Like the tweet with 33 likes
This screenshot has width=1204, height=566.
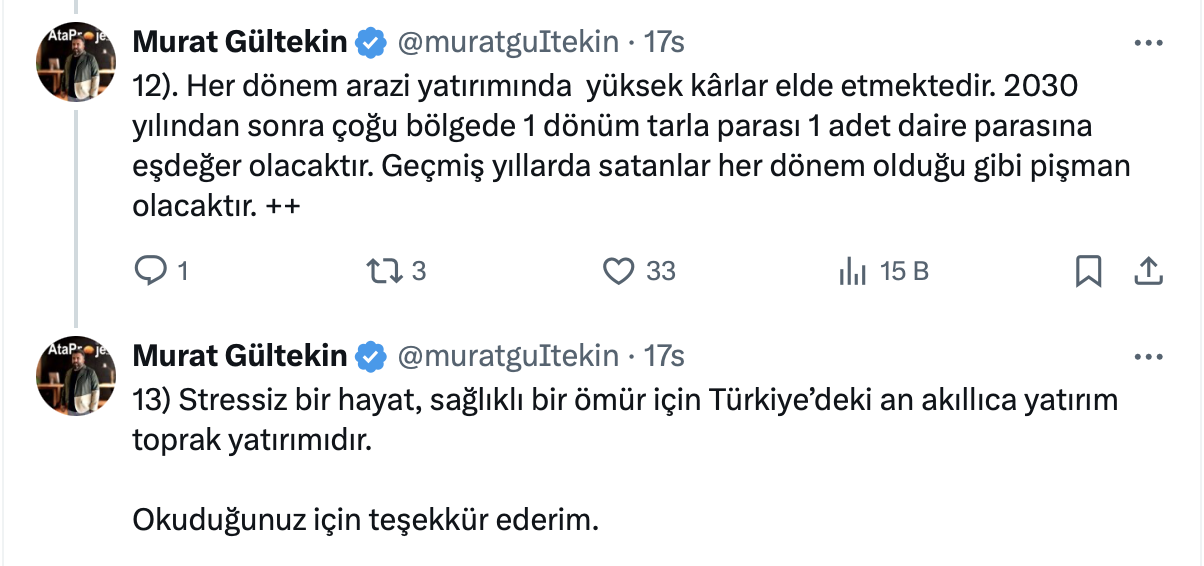(x=620, y=270)
